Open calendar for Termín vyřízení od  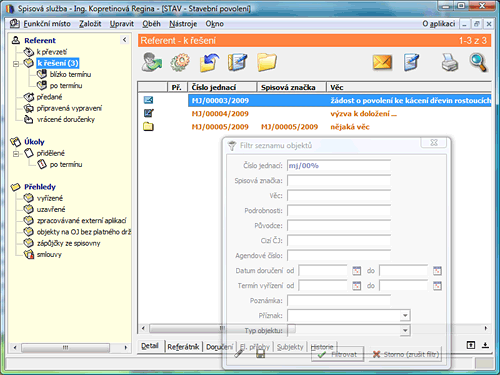(357, 286)
